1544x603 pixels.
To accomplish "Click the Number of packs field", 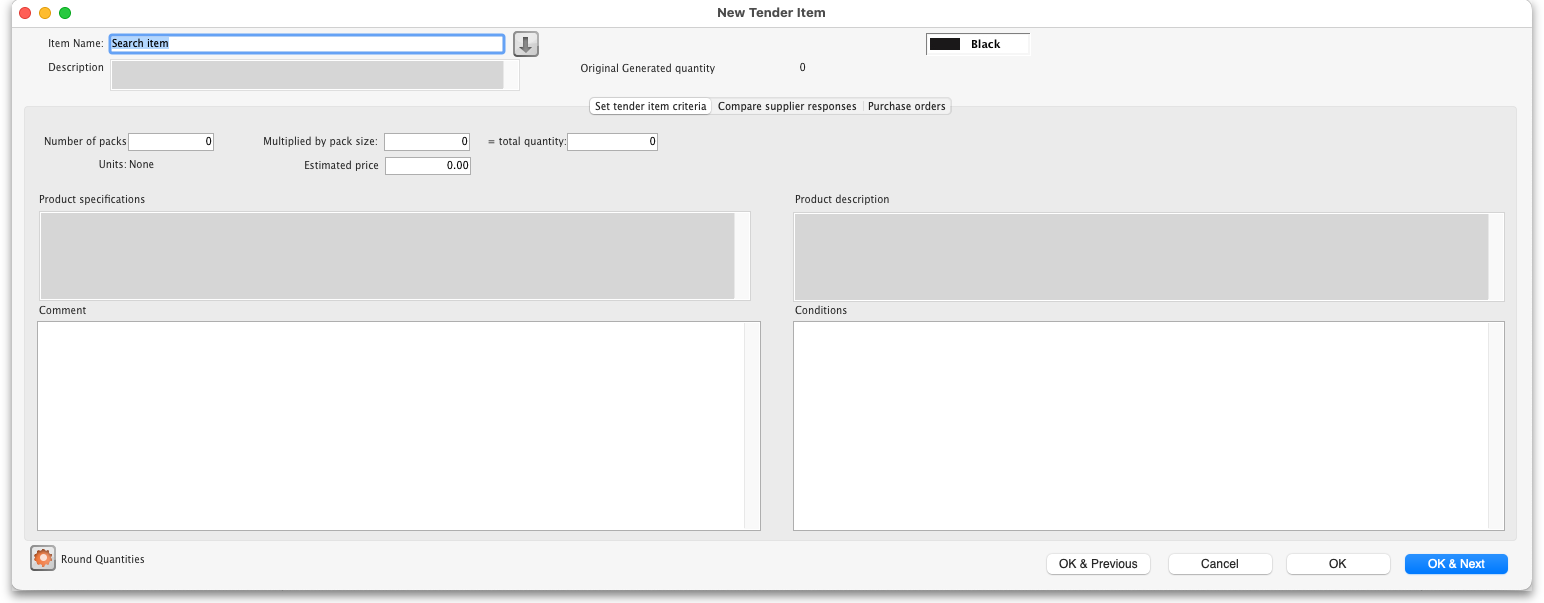I will pyautogui.click(x=171, y=142).
